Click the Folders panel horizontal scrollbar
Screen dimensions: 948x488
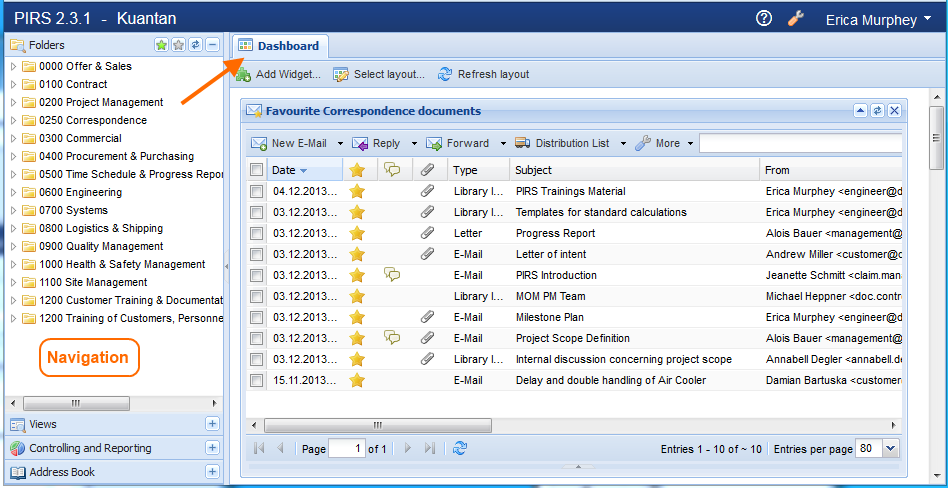click(76, 403)
